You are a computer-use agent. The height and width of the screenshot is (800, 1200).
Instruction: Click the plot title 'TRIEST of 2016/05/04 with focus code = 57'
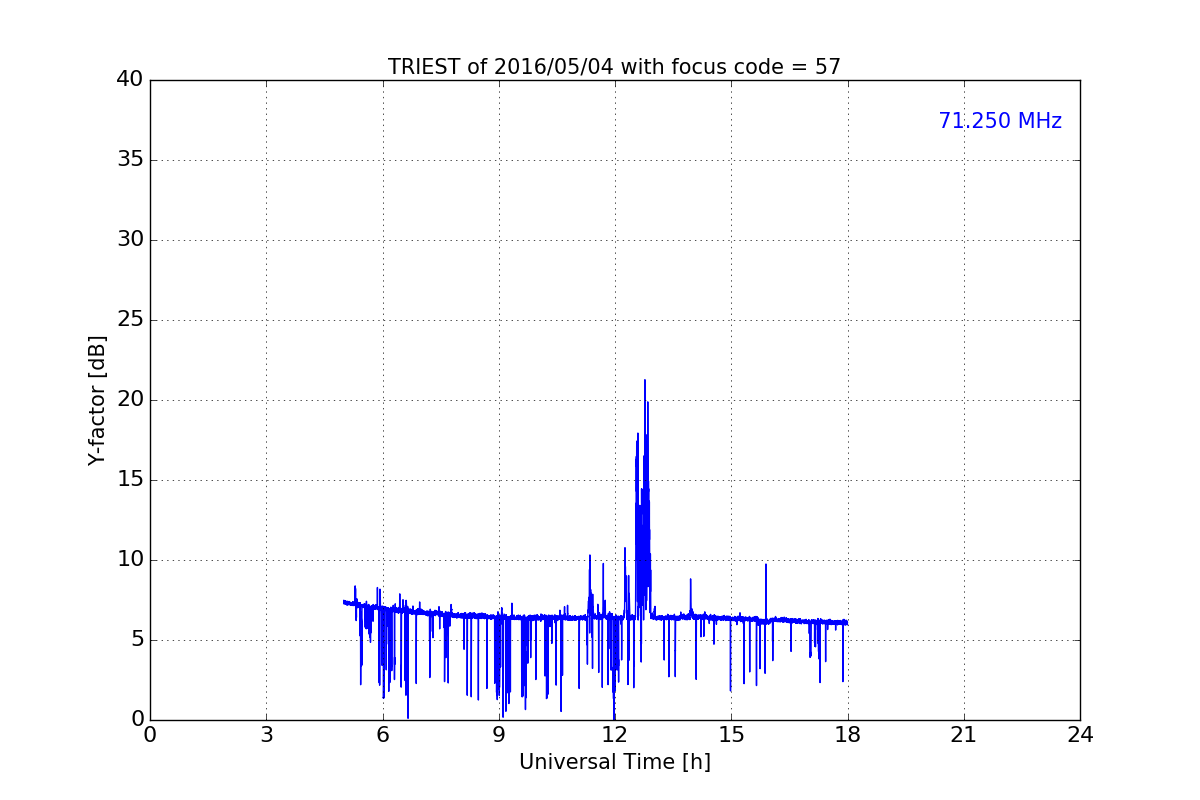tap(614, 67)
